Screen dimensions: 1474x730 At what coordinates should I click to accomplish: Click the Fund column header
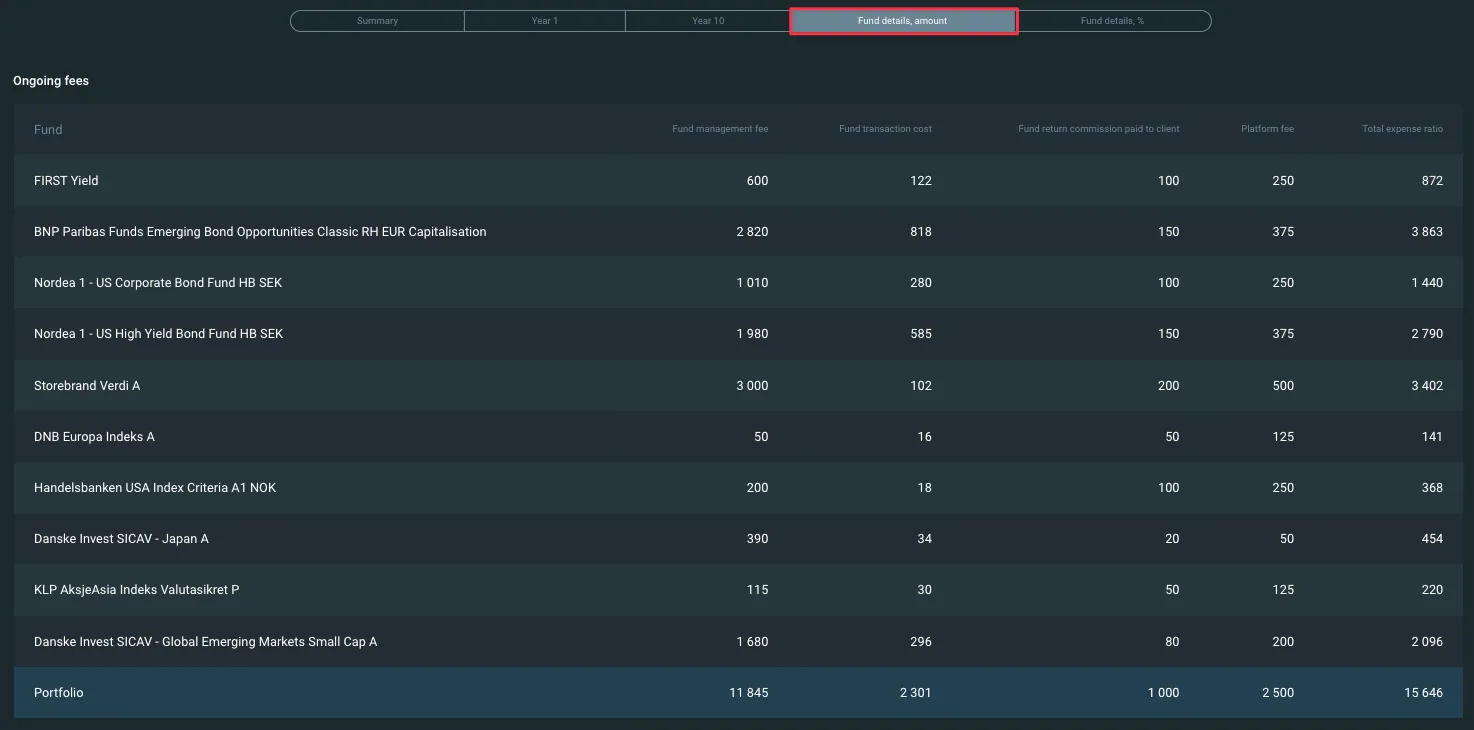coord(48,129)
